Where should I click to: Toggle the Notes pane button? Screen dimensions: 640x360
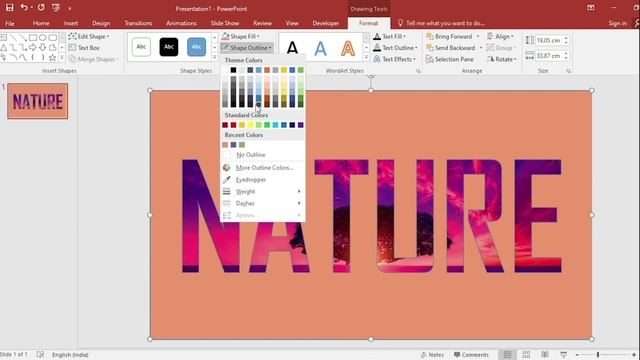tap(432, 355)
